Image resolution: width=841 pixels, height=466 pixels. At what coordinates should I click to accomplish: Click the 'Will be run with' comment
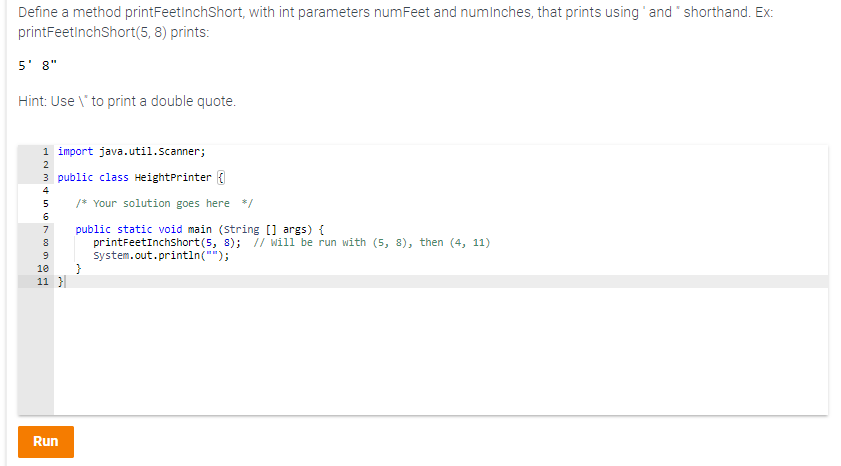tap(372, 243)
